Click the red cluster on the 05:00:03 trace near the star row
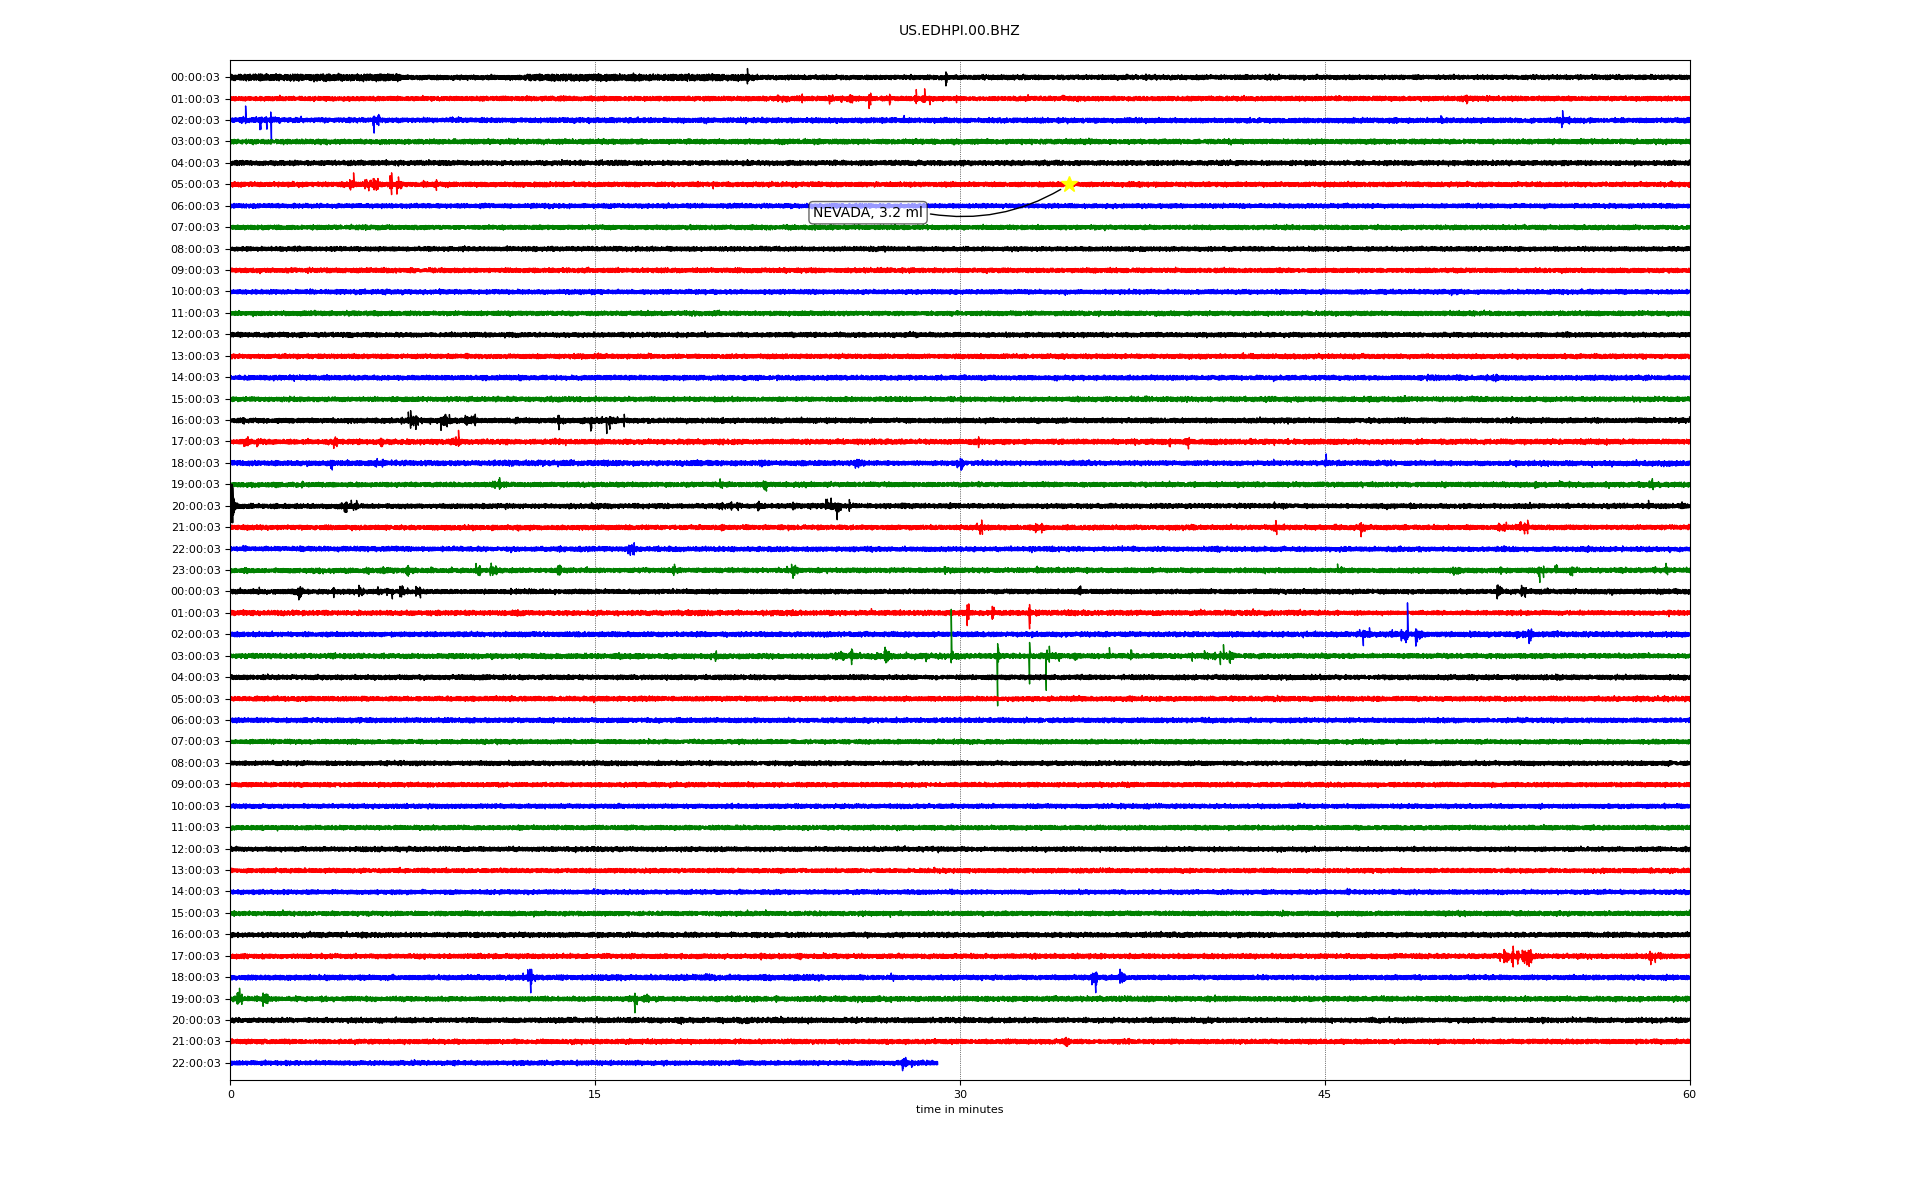Image resolution: width=1920 pixels, height=1200 pixels. point(375,184)
